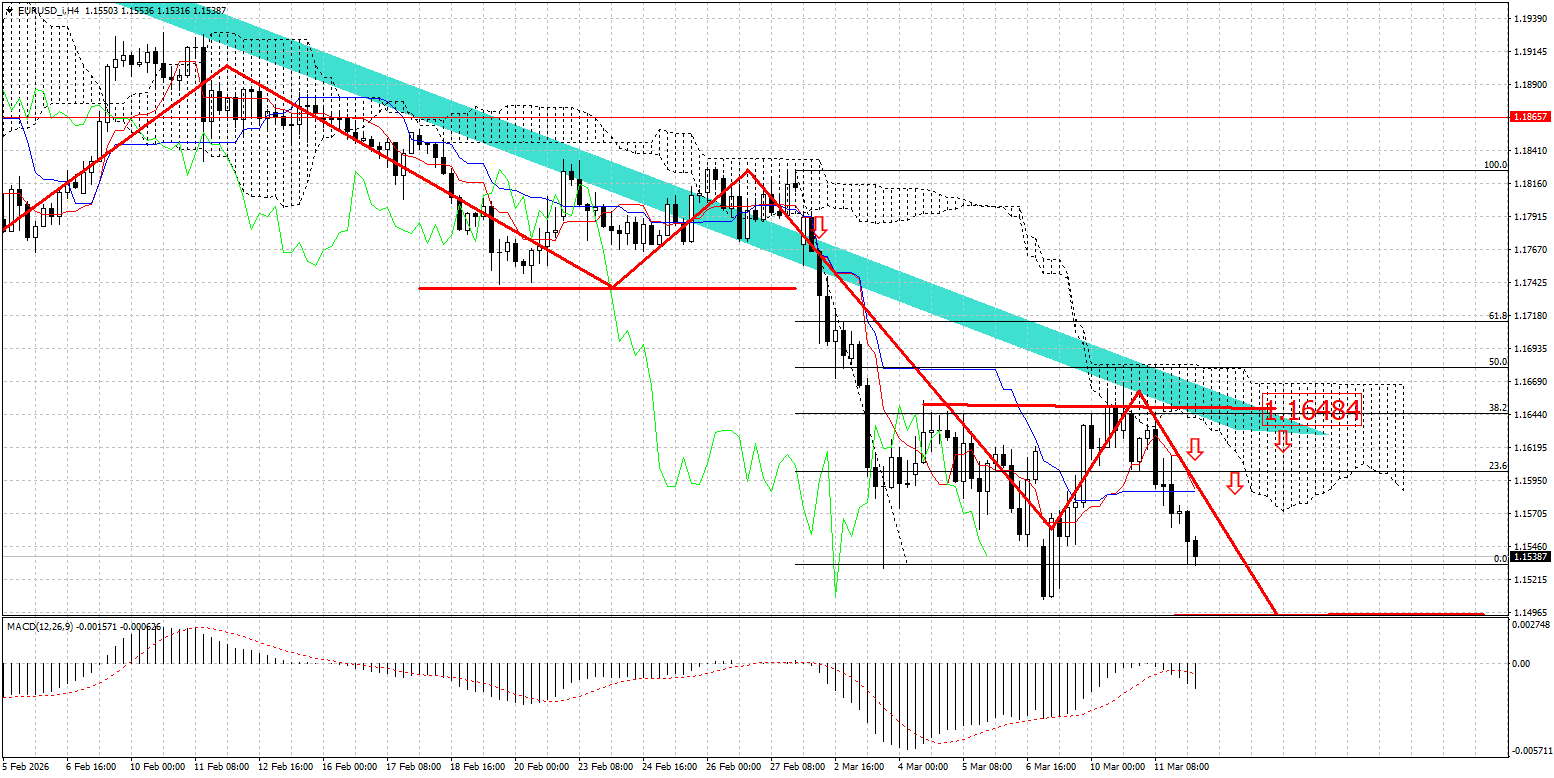Click the red 1.16484 price label
This screenshot has width=1554, height=778.
click(x=1311, y=409)
